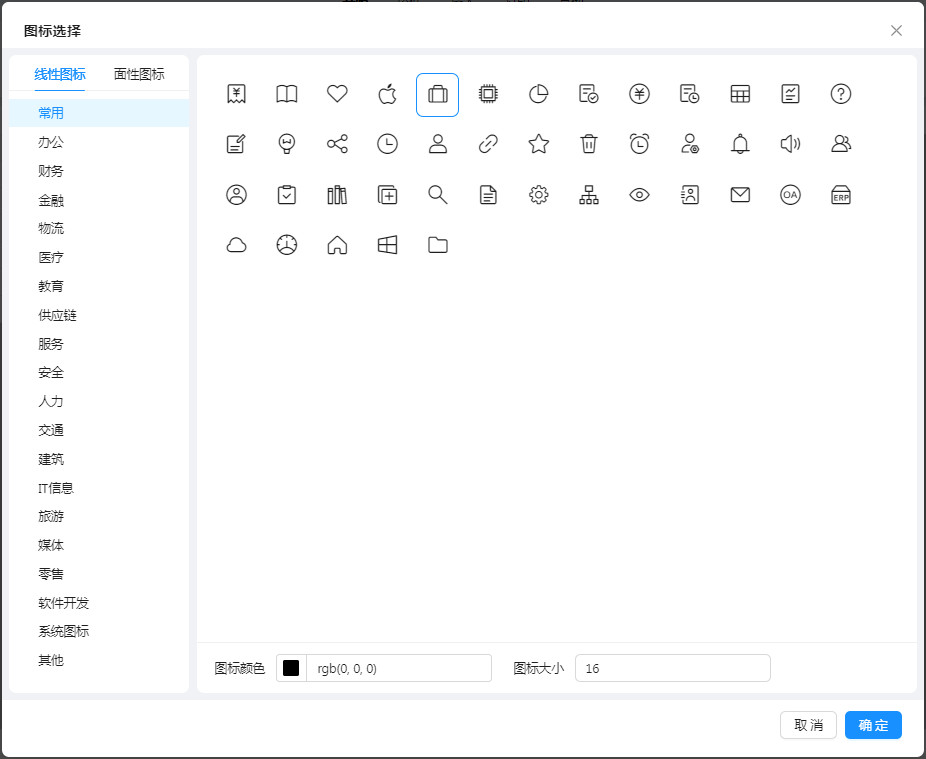Choose the ERP store icon

[841, 195]
